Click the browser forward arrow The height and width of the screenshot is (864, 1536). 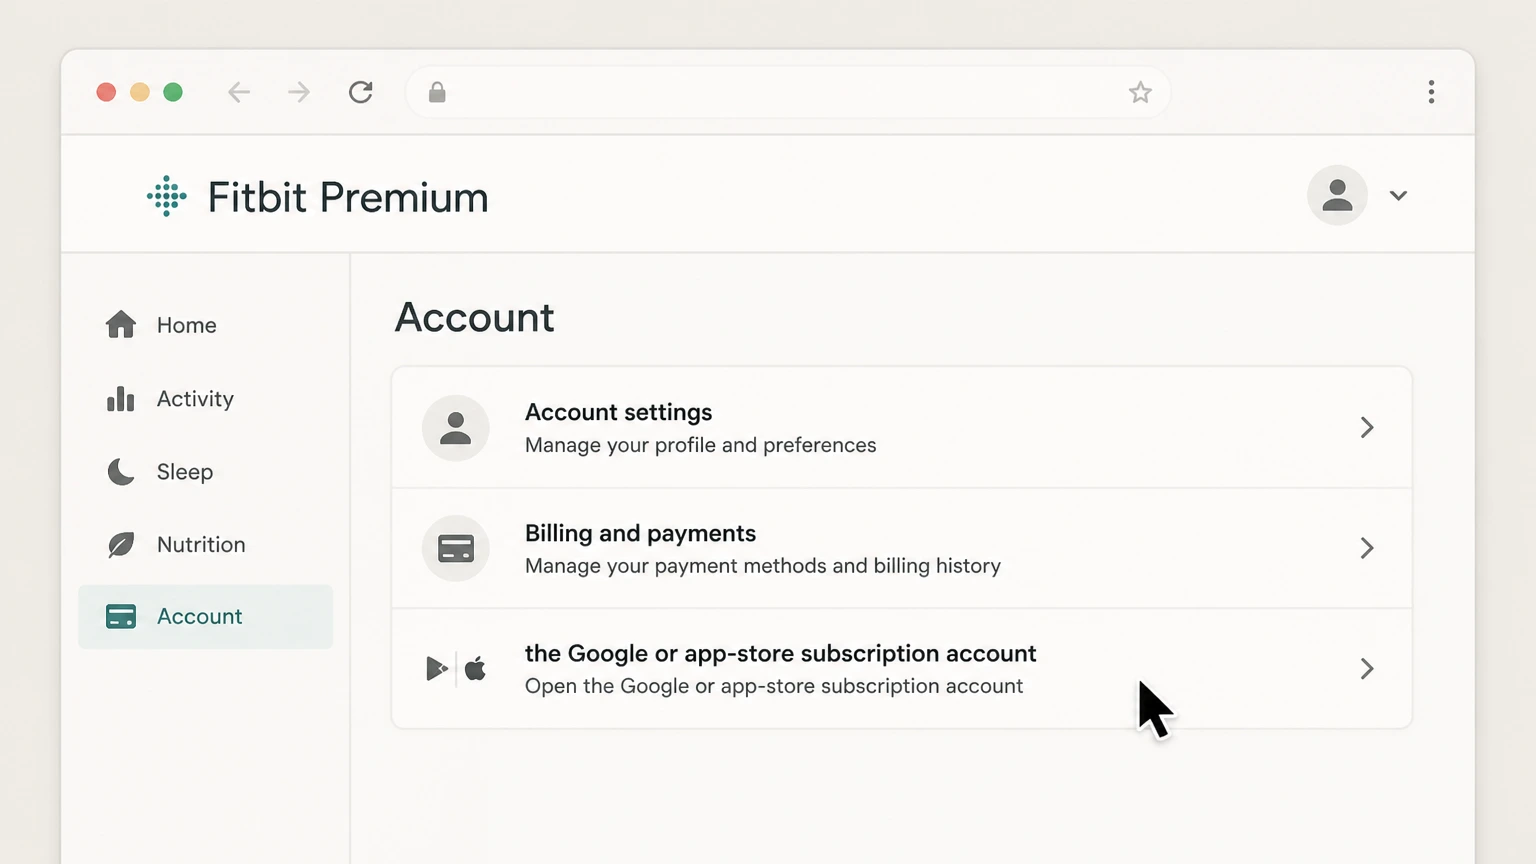[x=299, y=92]
